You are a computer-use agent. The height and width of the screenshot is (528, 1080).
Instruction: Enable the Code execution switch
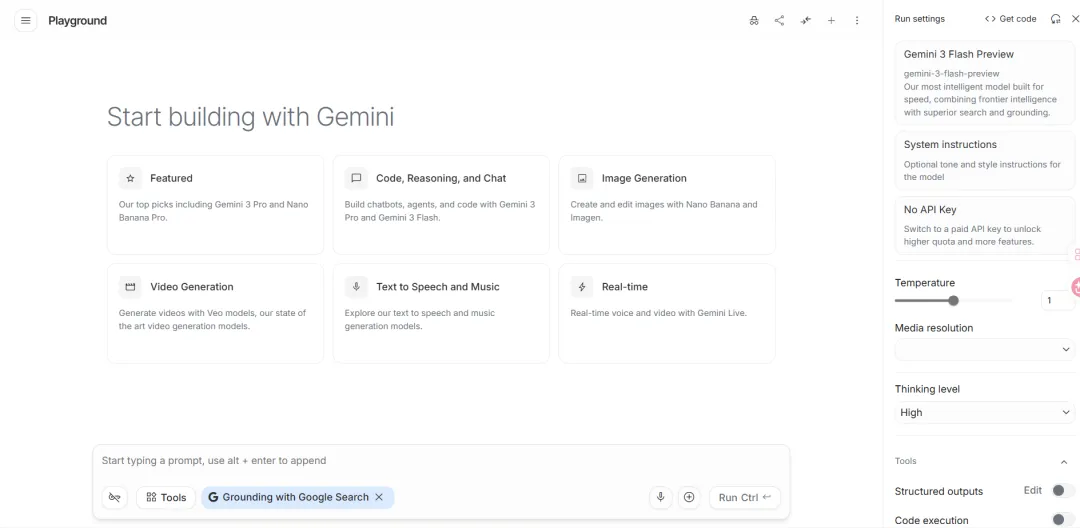[1062, 520]
